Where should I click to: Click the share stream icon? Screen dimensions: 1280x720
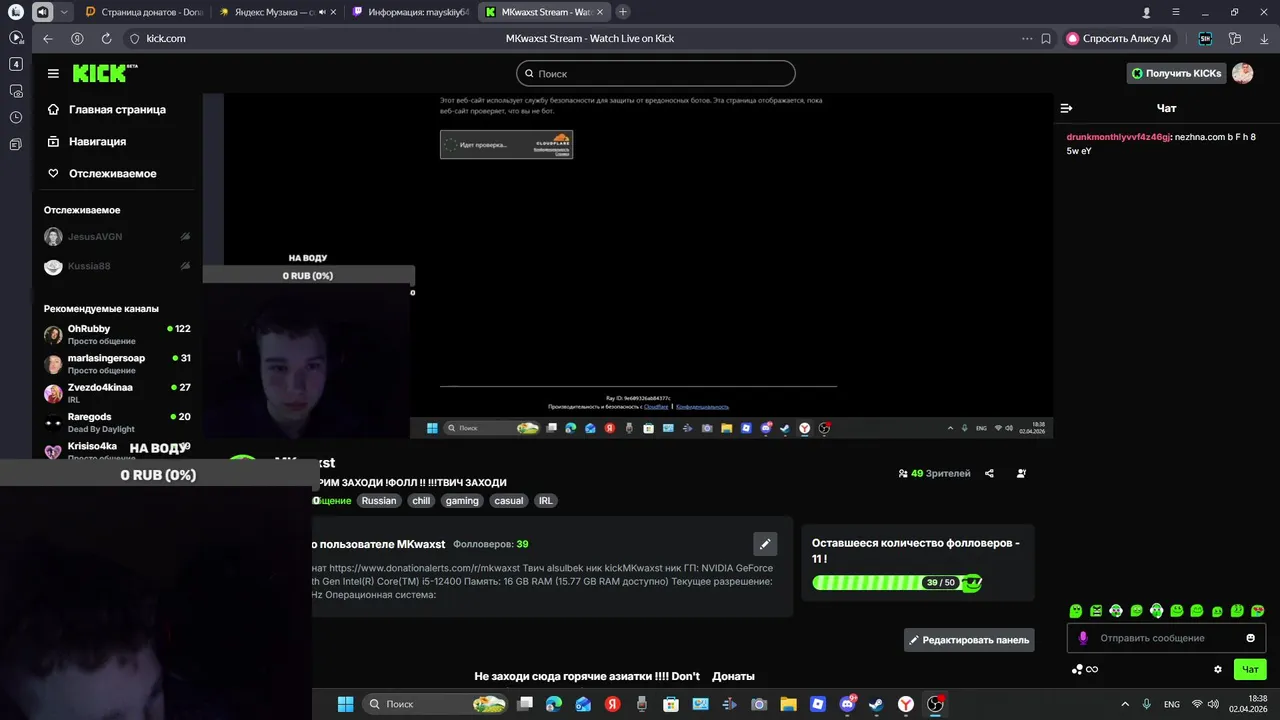pos(989,474)
